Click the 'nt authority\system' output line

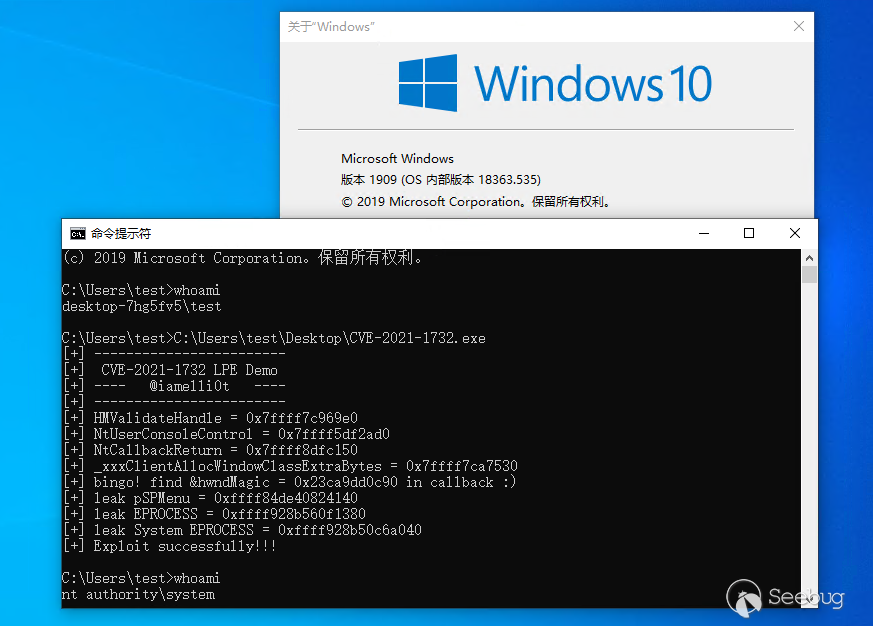click(138, 594)
